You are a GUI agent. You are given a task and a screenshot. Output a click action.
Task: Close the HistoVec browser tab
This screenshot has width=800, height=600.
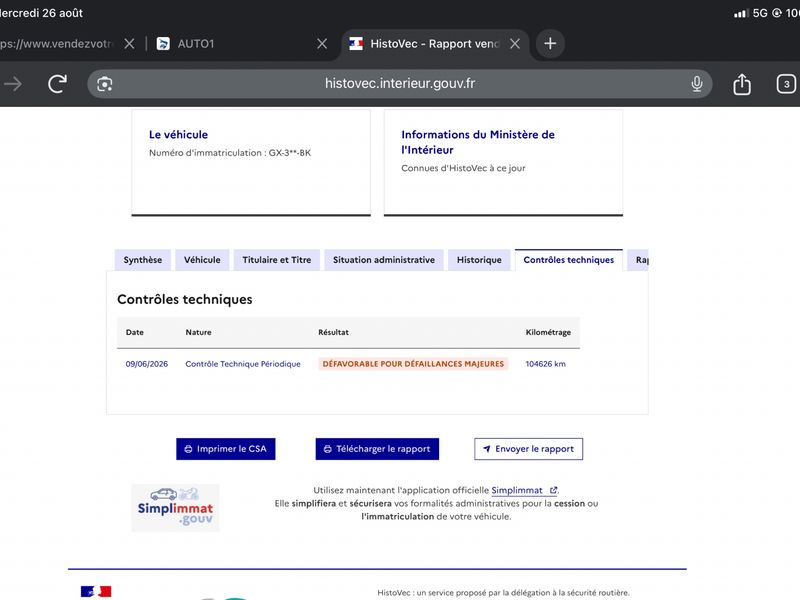[515, 44]
